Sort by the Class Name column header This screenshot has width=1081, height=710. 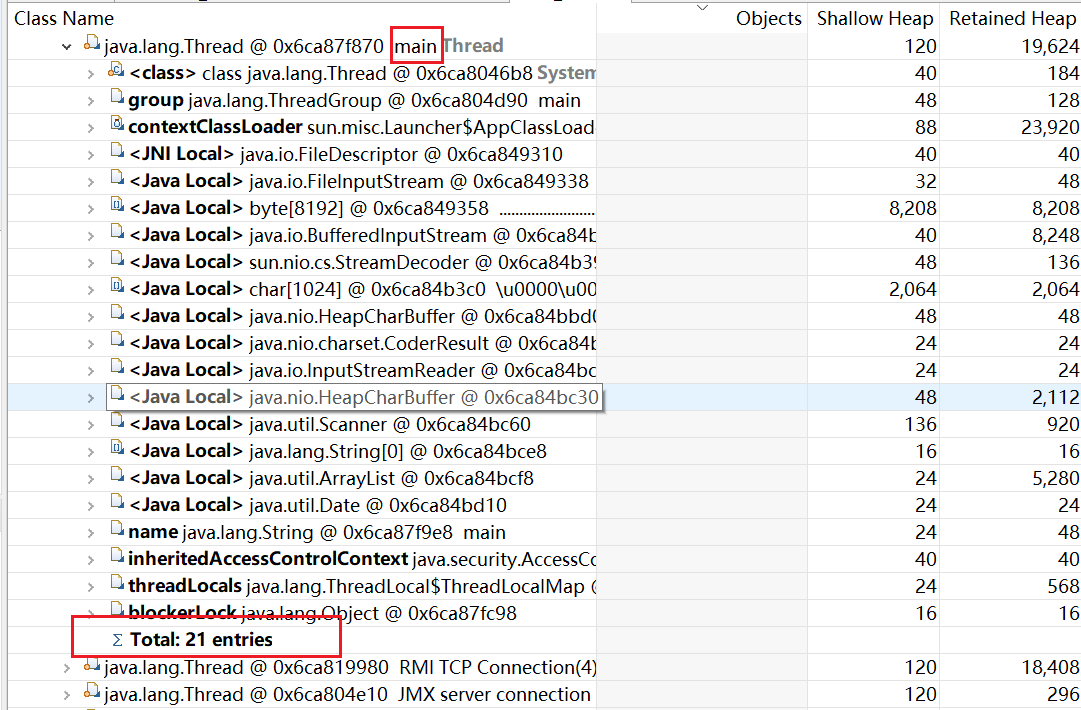pyautogui.click(x=64, y=18)
